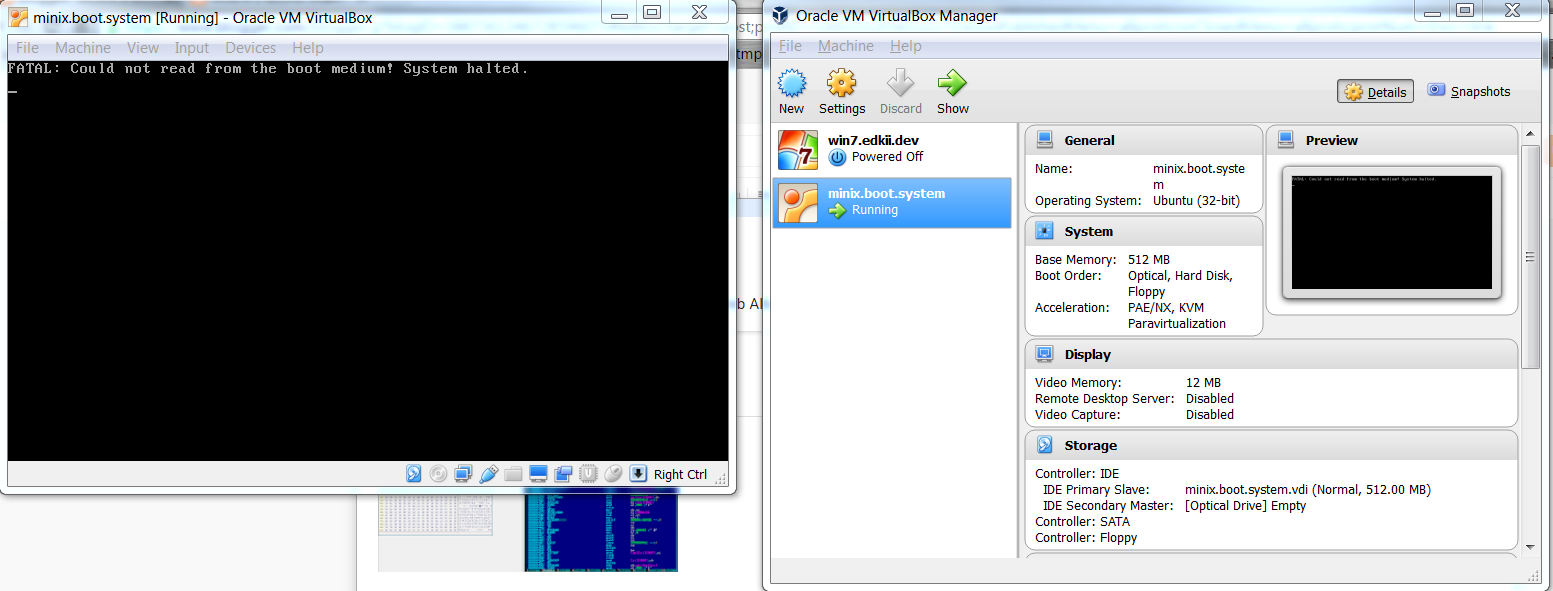
Task: Collapse the Display section header
Action: tap(1271, 354)
